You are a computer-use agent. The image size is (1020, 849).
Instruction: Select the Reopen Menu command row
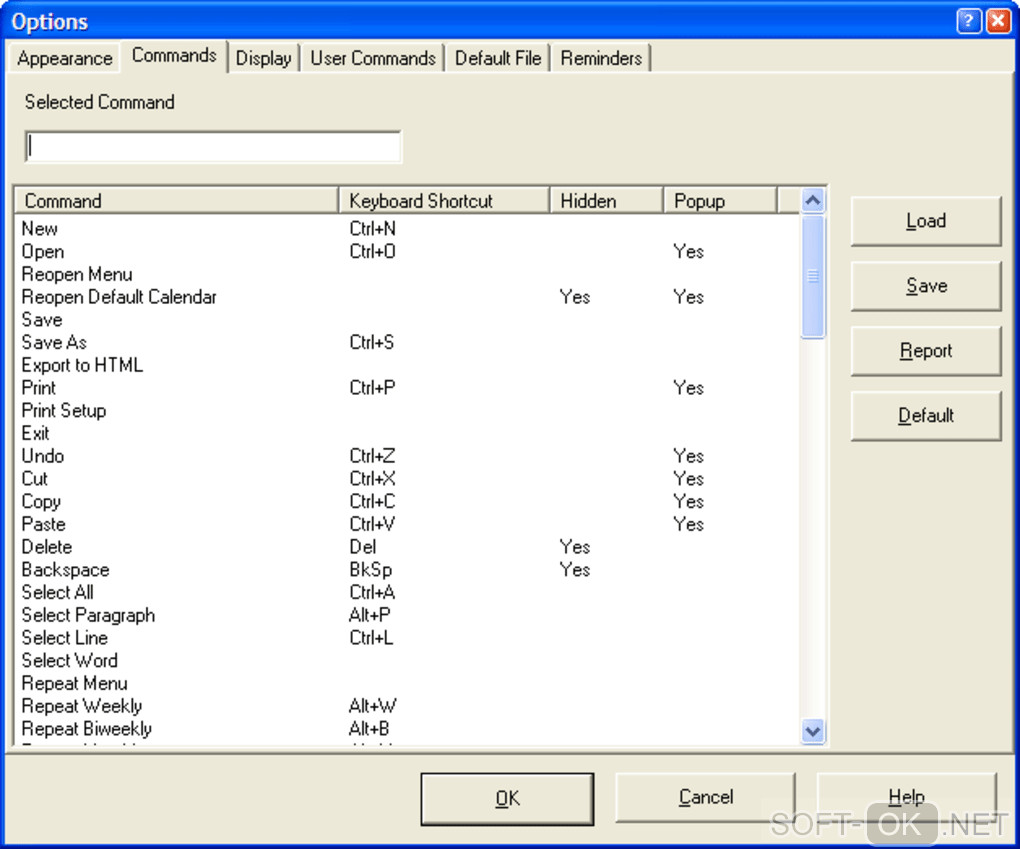[407, 275]
